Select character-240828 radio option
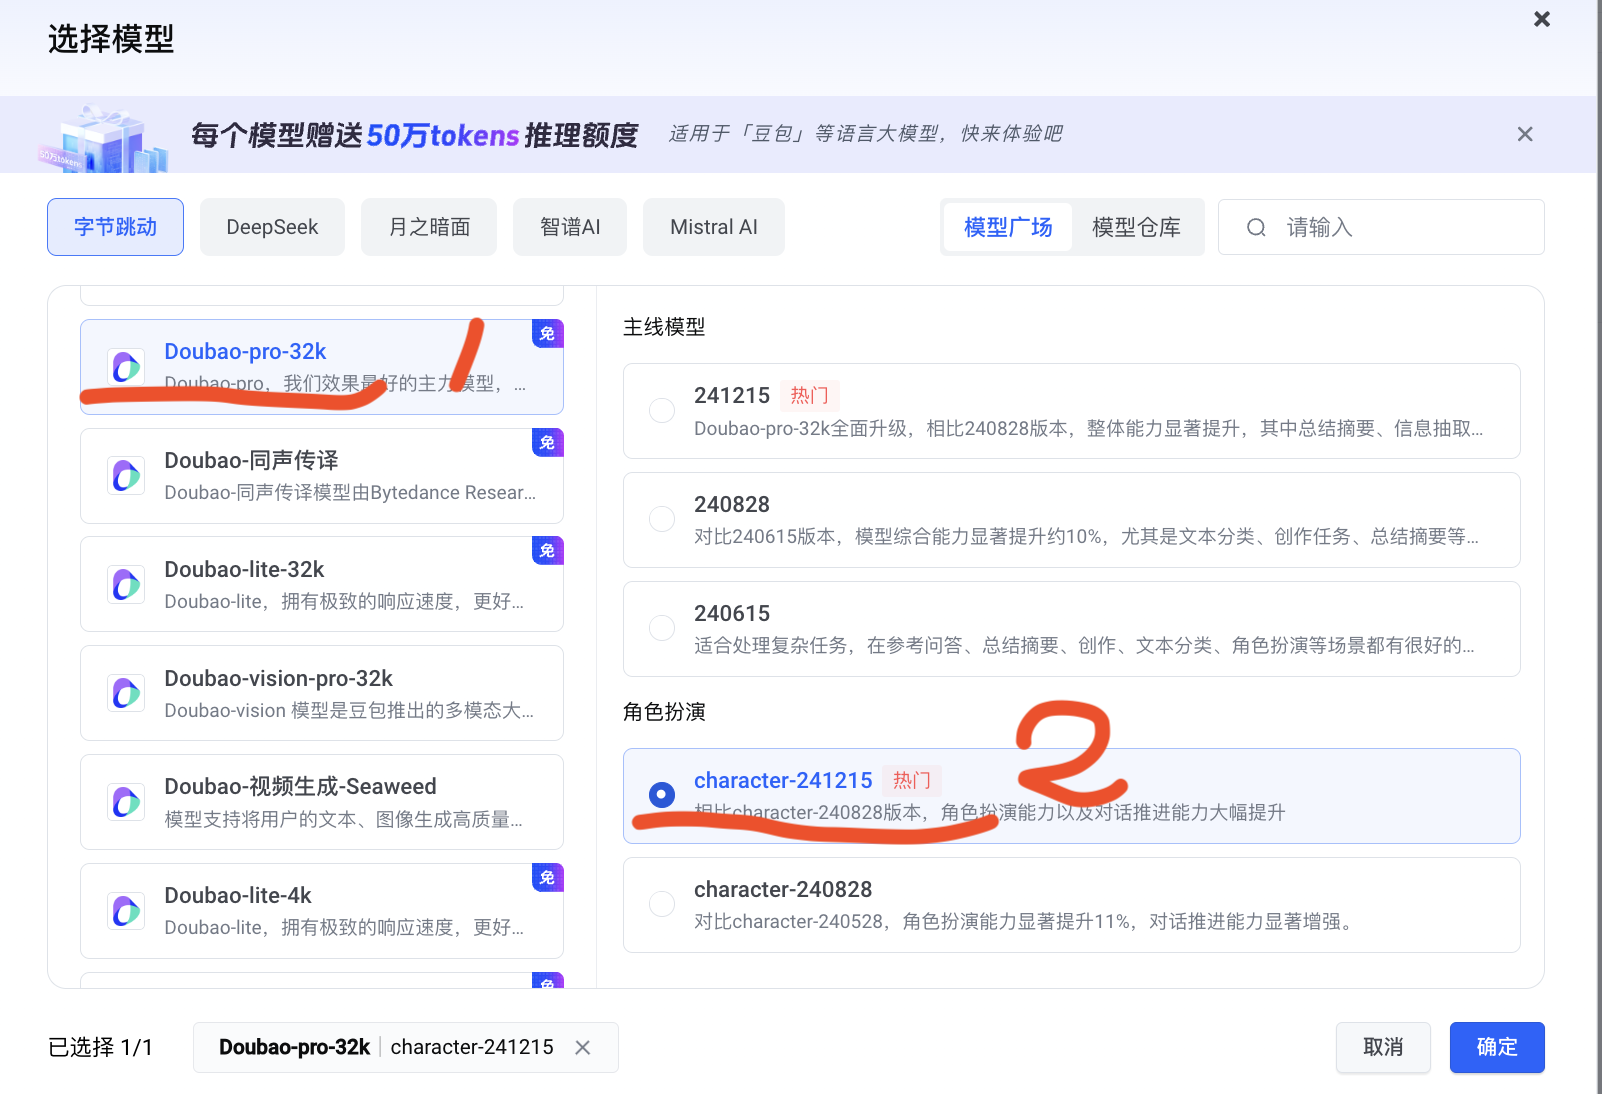 pos(662,904)
